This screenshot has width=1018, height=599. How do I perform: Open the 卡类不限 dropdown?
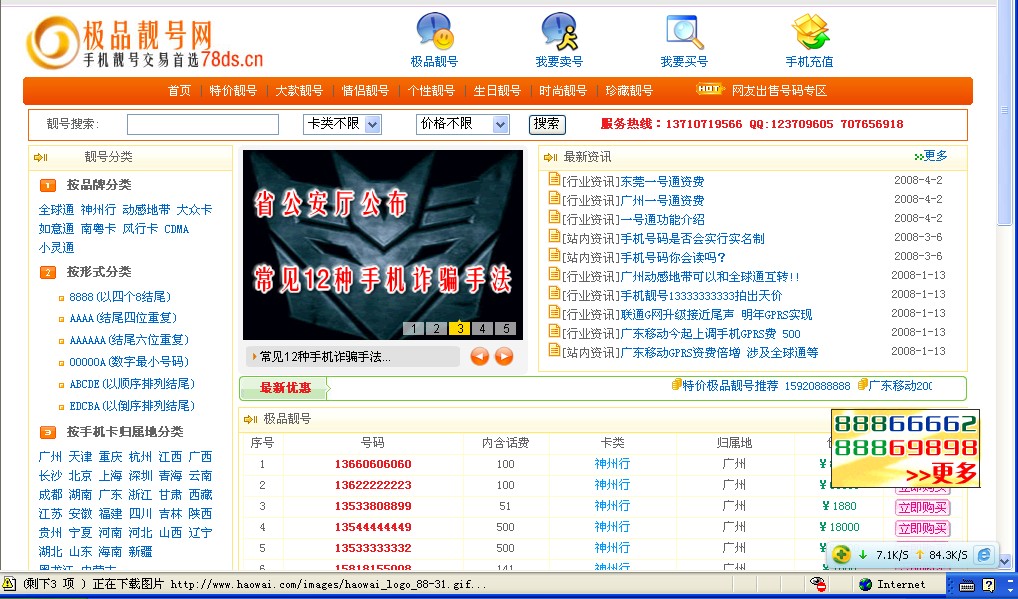tap(342, 124)
